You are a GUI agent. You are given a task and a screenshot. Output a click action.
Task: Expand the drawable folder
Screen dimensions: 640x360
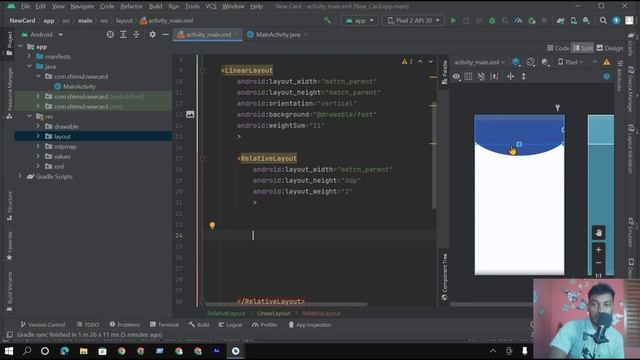coord(38,126)
